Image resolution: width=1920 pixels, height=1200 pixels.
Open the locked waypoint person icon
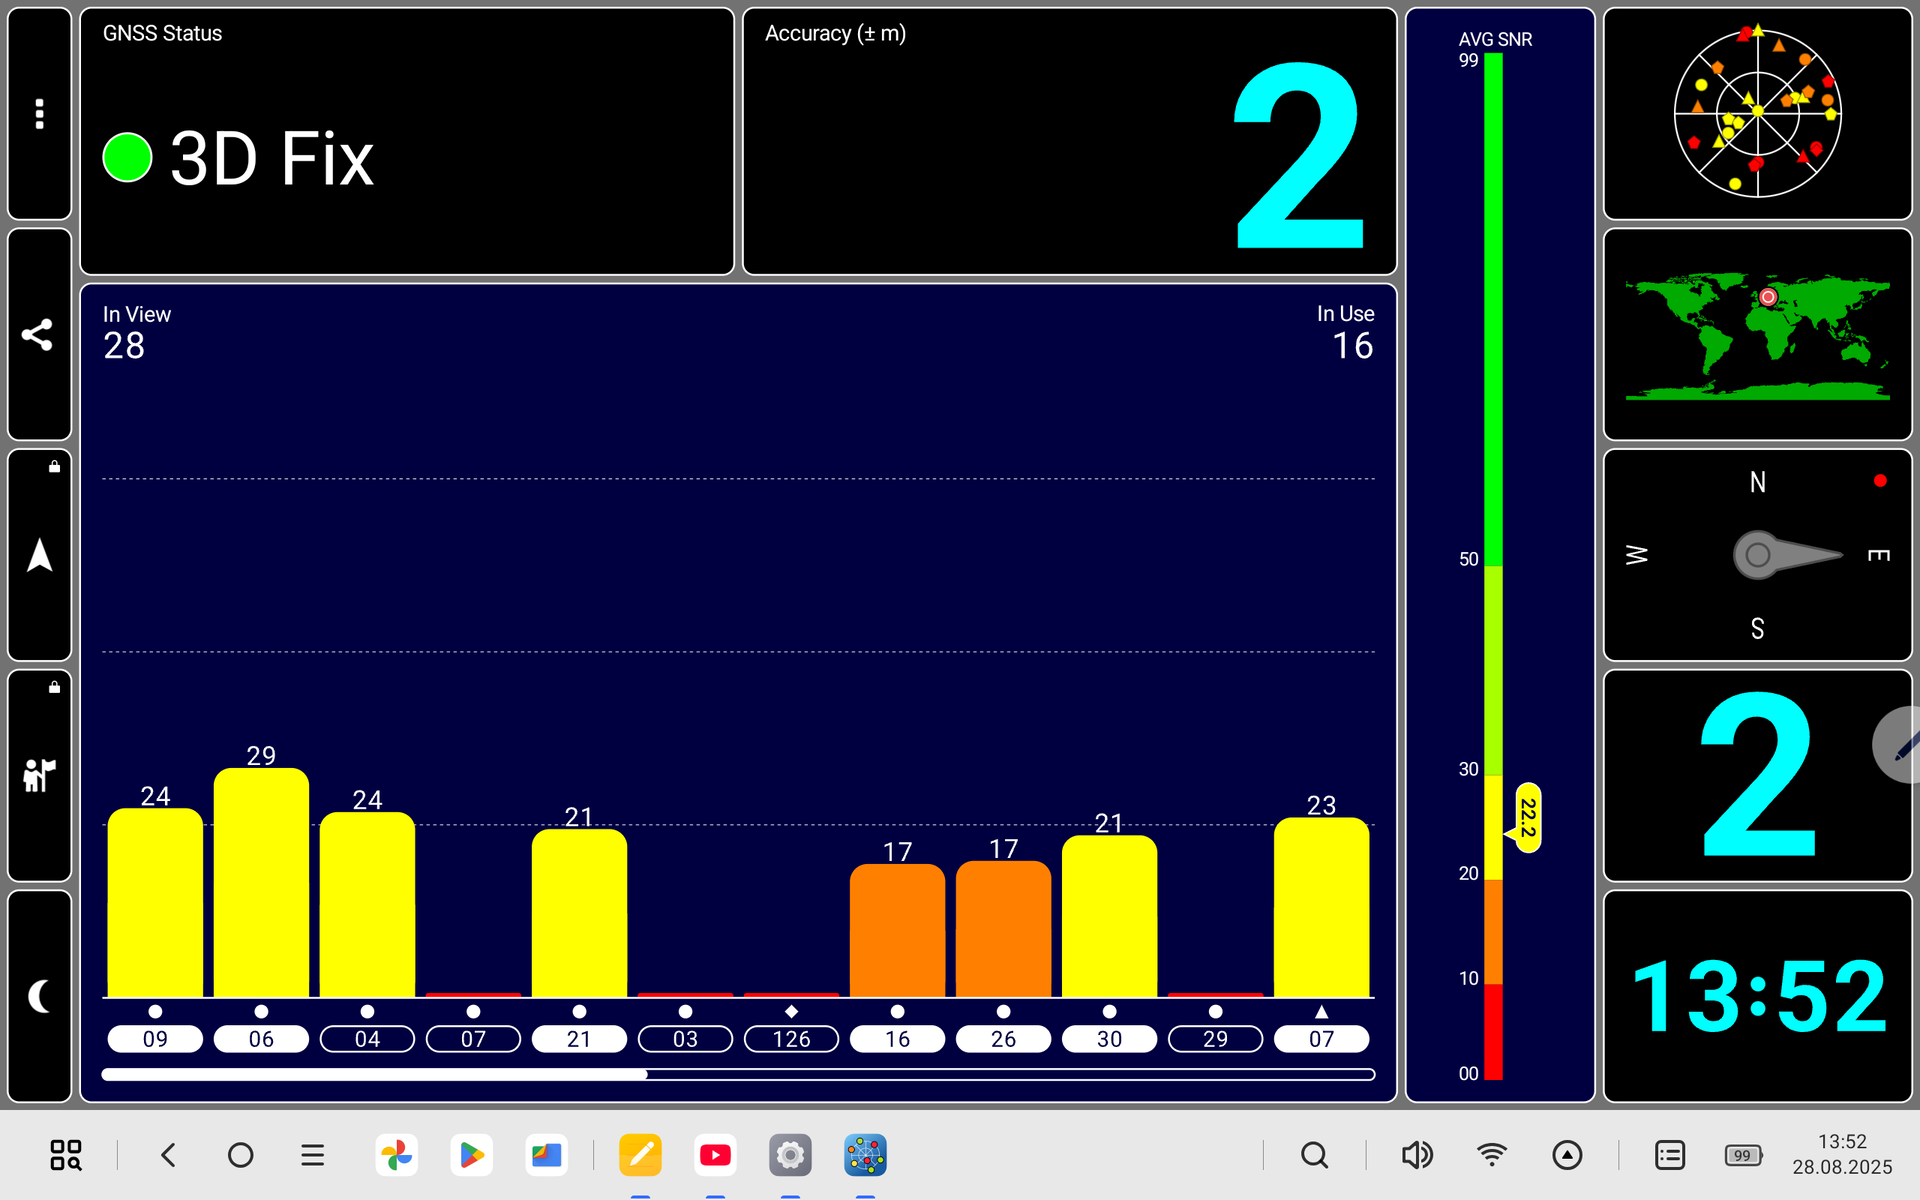pos(40,775)
